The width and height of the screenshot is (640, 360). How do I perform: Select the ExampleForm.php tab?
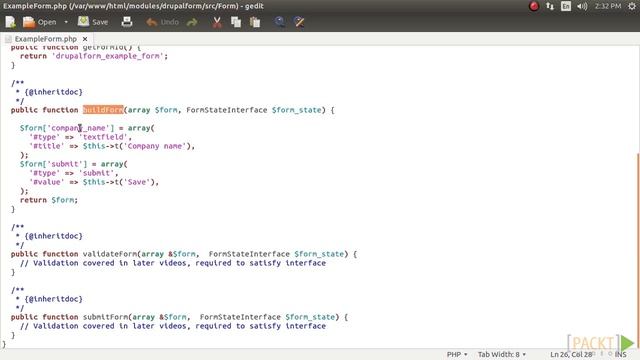45,39
